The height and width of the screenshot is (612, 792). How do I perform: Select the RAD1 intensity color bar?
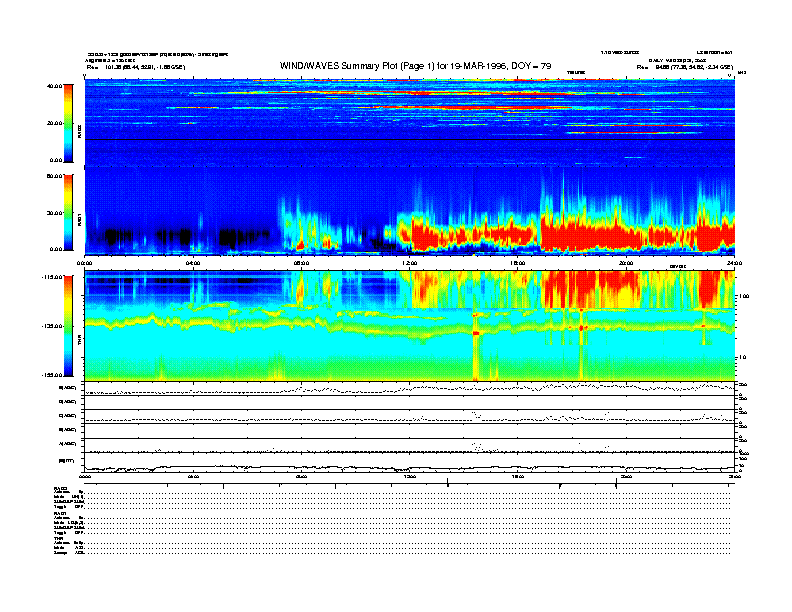(68, 213)
